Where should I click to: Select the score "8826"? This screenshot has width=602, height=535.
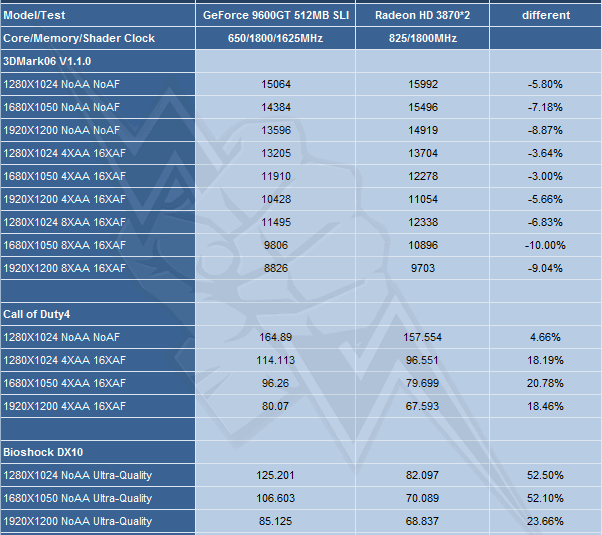point(276,268)
